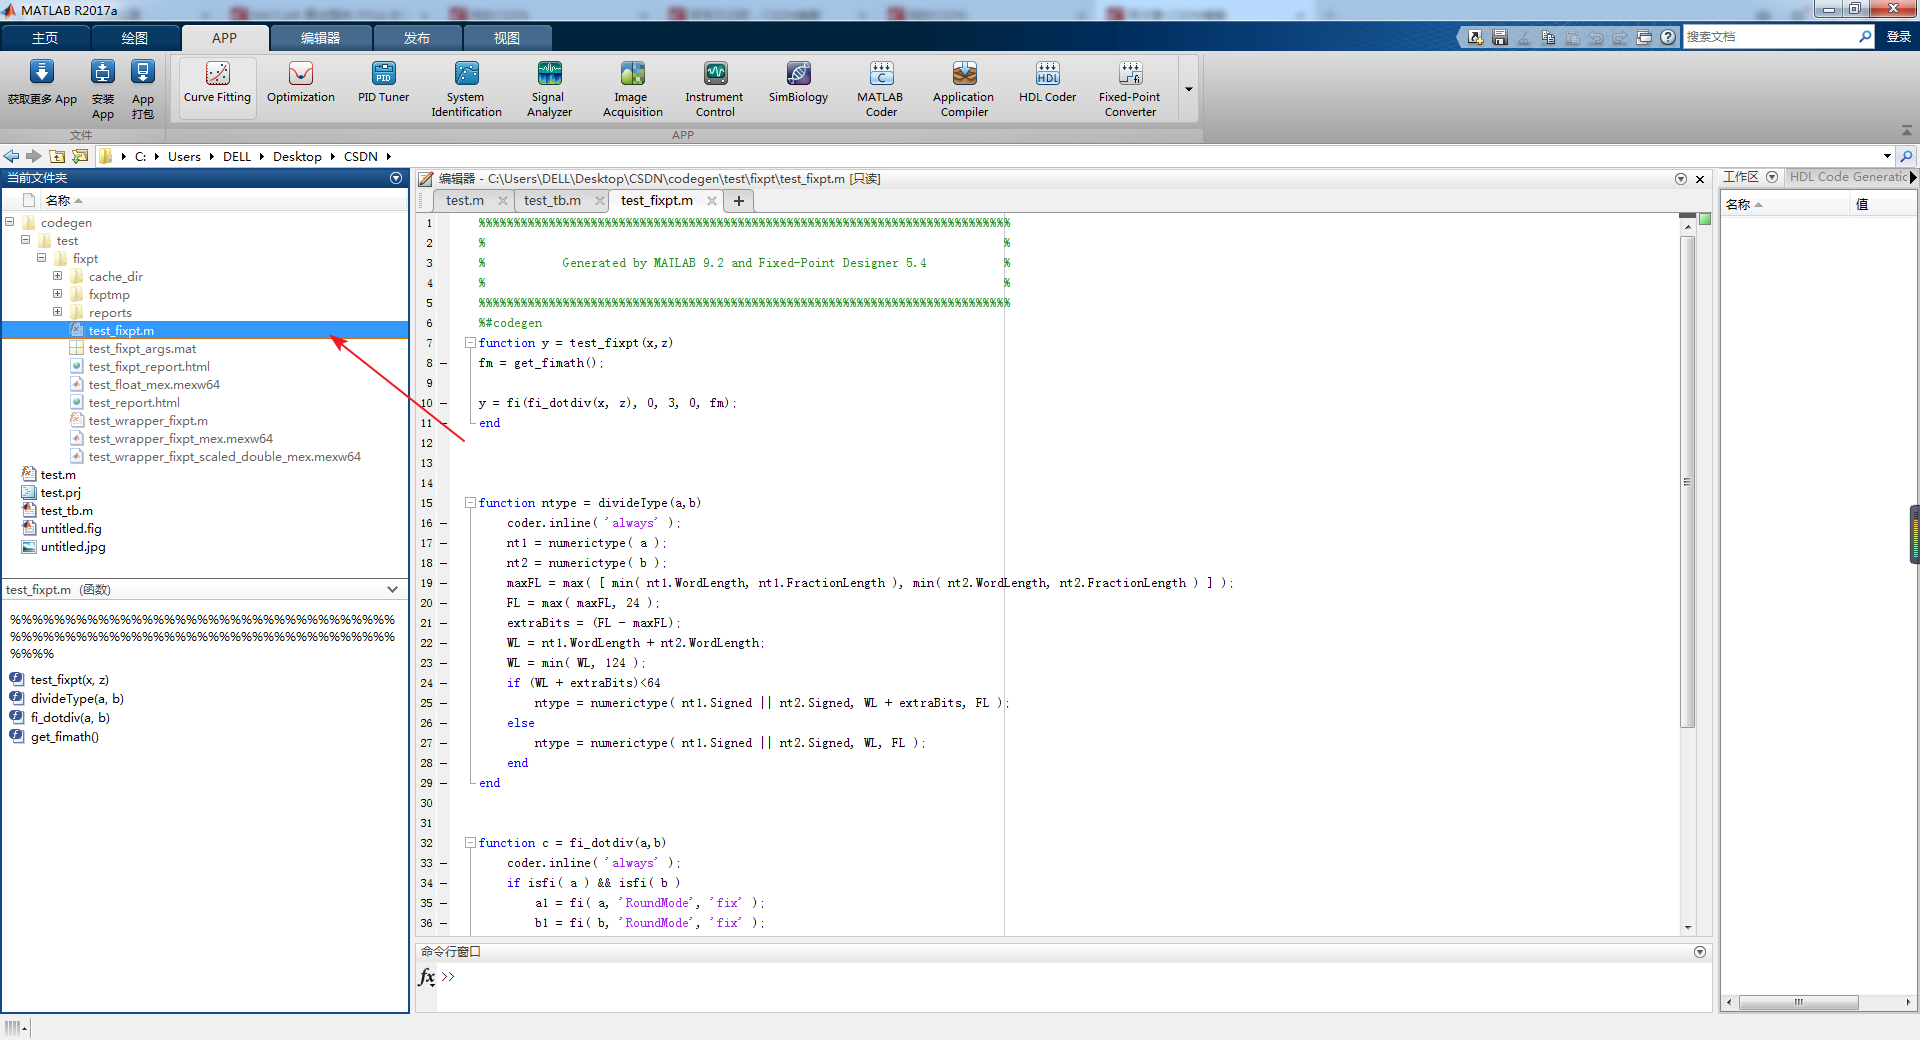Switch to the test_tb.m editor tab

pyautogui.click(x=552, y=201)
